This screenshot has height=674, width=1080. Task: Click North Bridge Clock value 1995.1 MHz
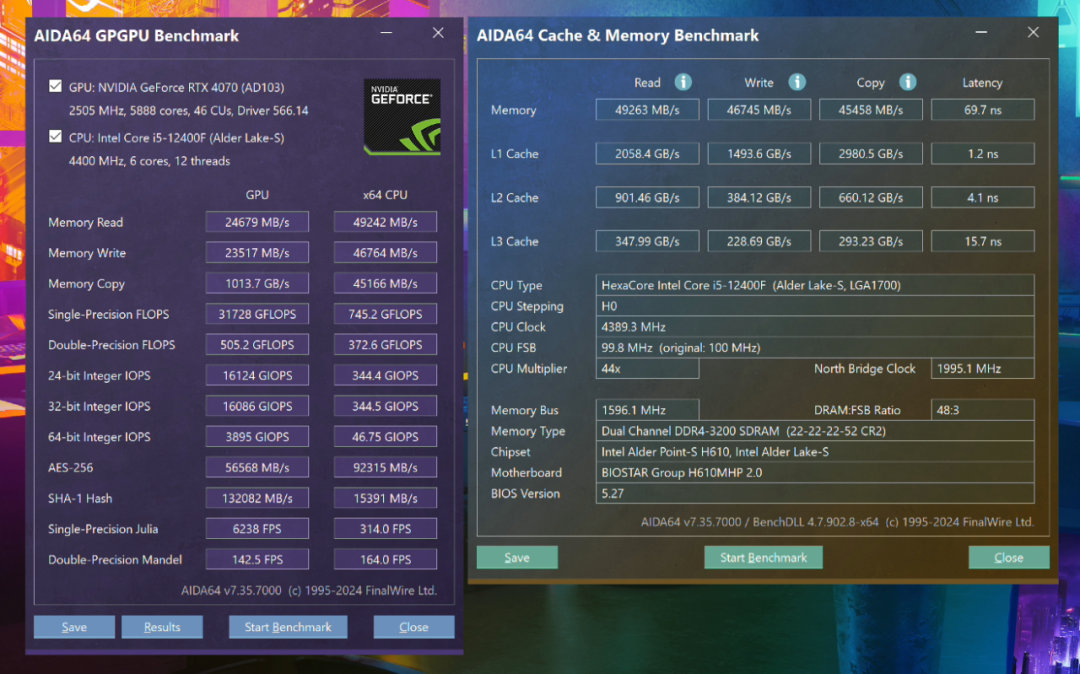[983, 368]
